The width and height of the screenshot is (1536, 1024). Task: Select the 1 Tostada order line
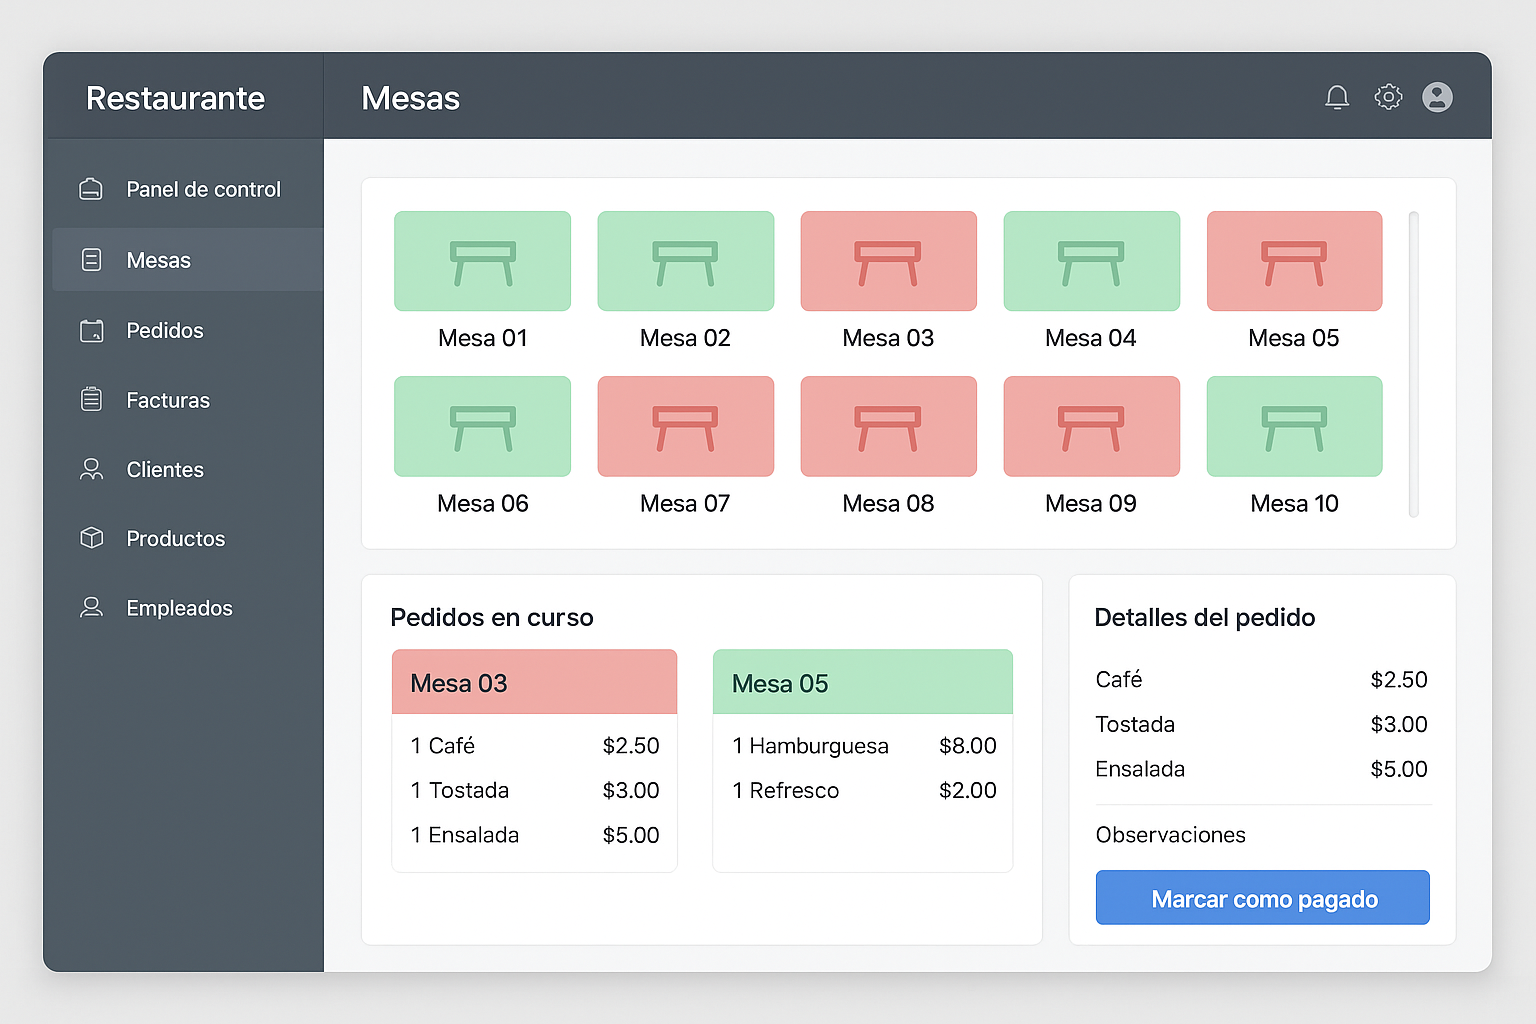535,790
